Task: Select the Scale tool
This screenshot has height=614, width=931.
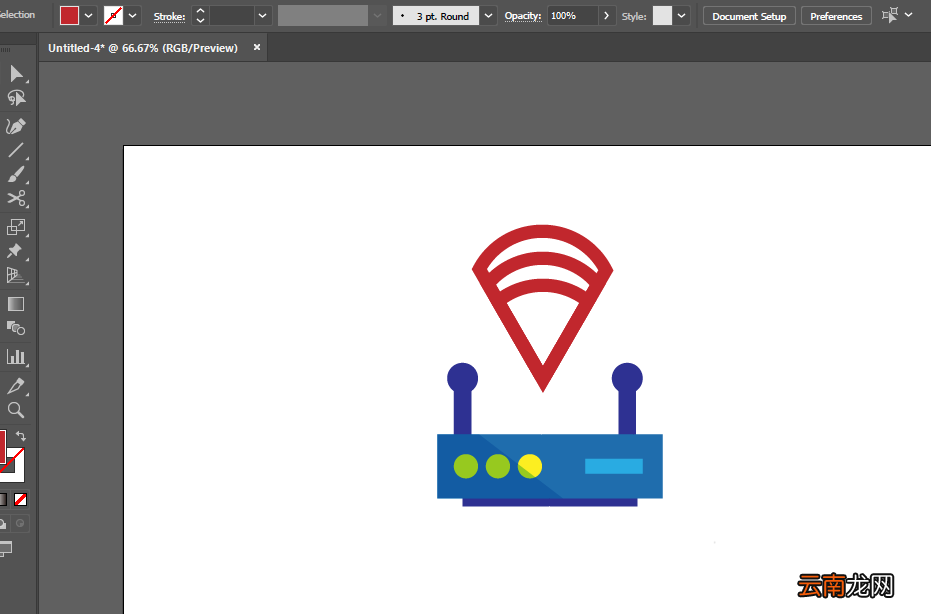Action: tap(16, 227)
